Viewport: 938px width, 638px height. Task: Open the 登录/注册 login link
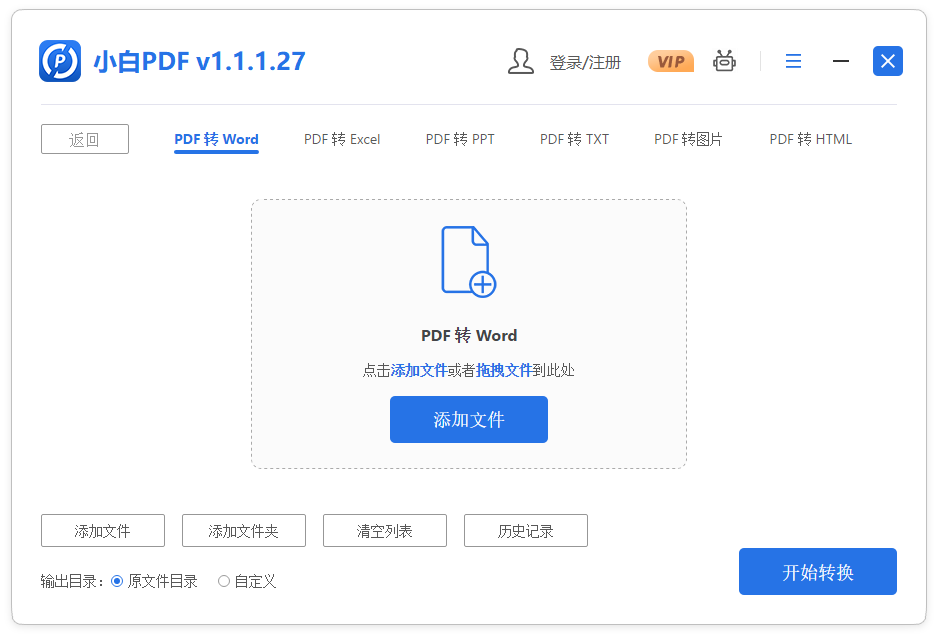(x=585, y=62)
